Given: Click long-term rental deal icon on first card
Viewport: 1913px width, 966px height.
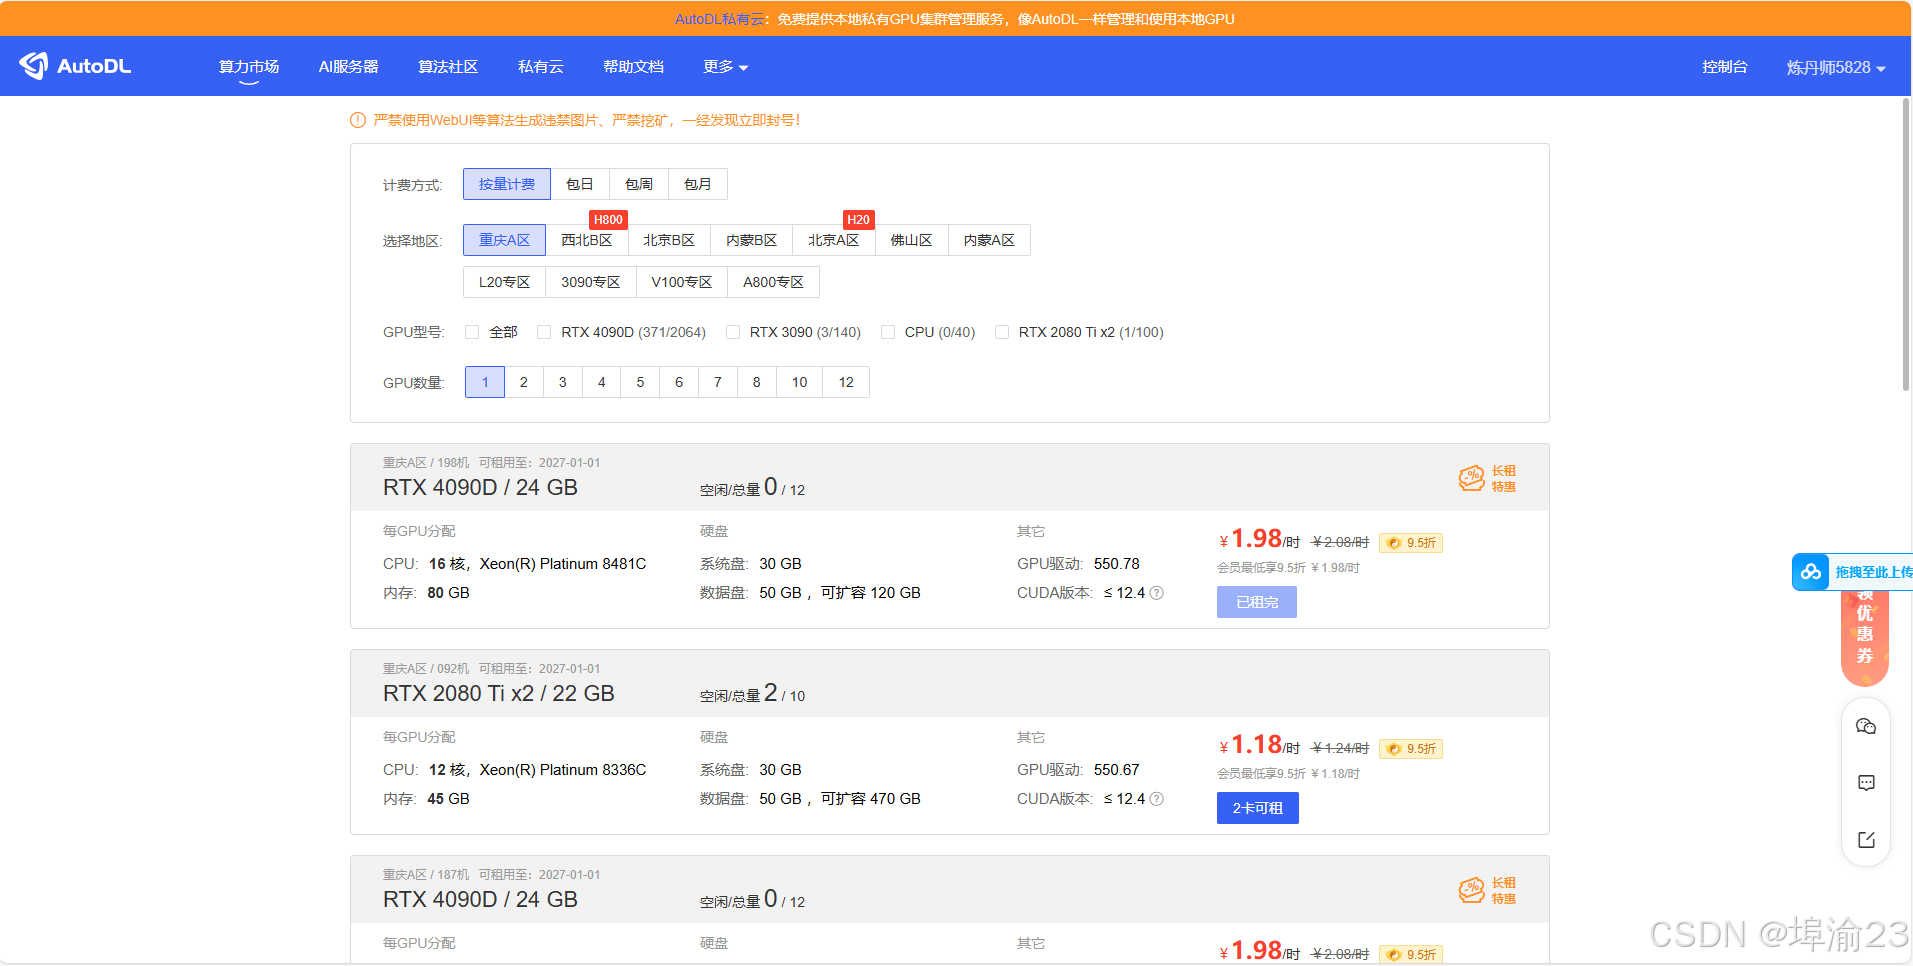Looking at the screenshot, I should [x=1487, y=479].
